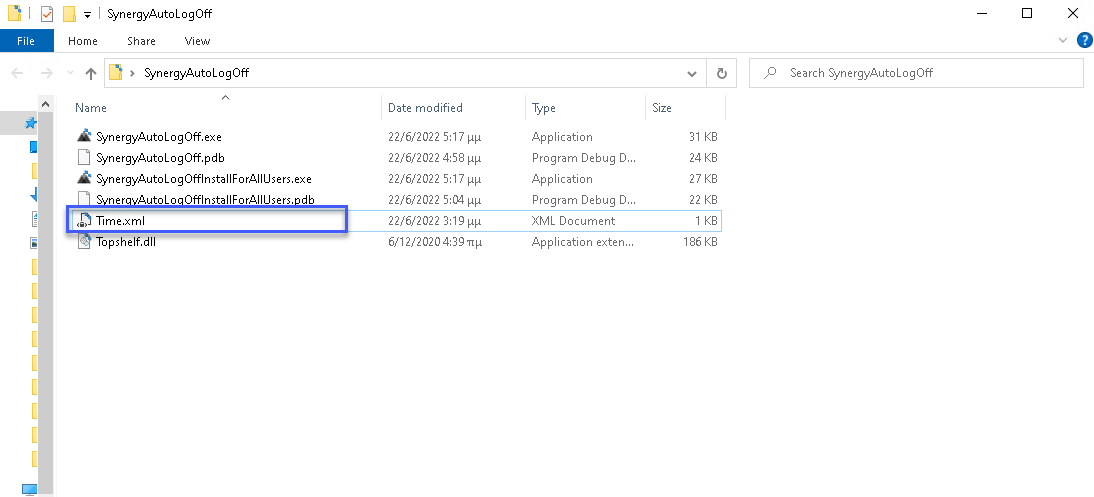
Task: Open Customize Quick Access Toolbar dropdown
Action: tap(87, 14)
